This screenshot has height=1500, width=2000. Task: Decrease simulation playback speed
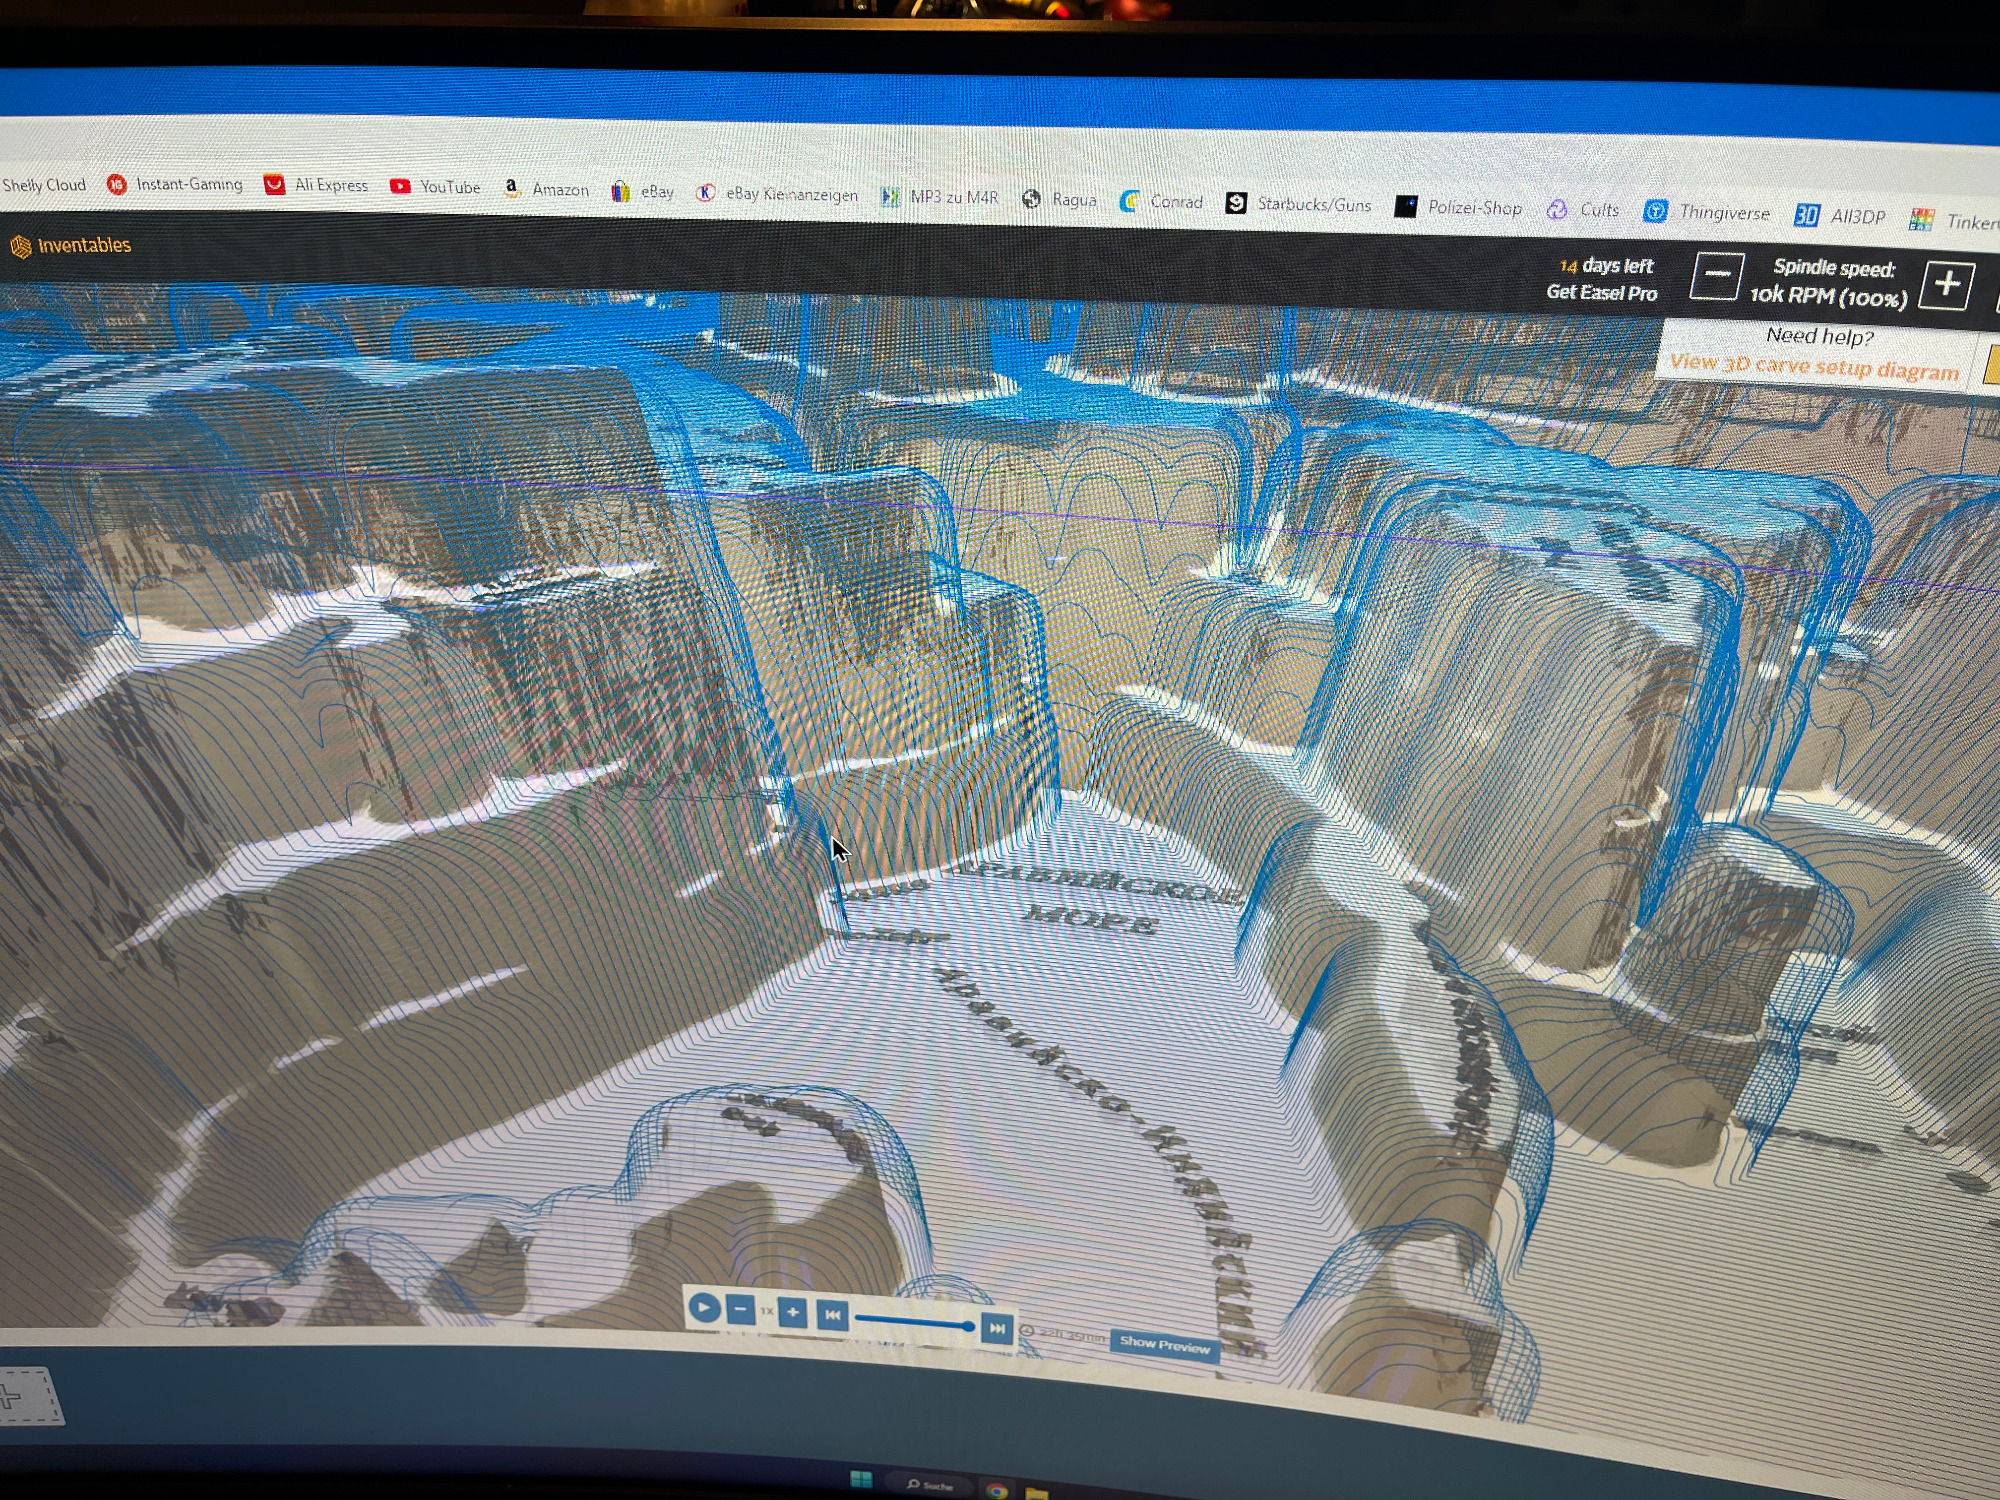(740, 1309)
